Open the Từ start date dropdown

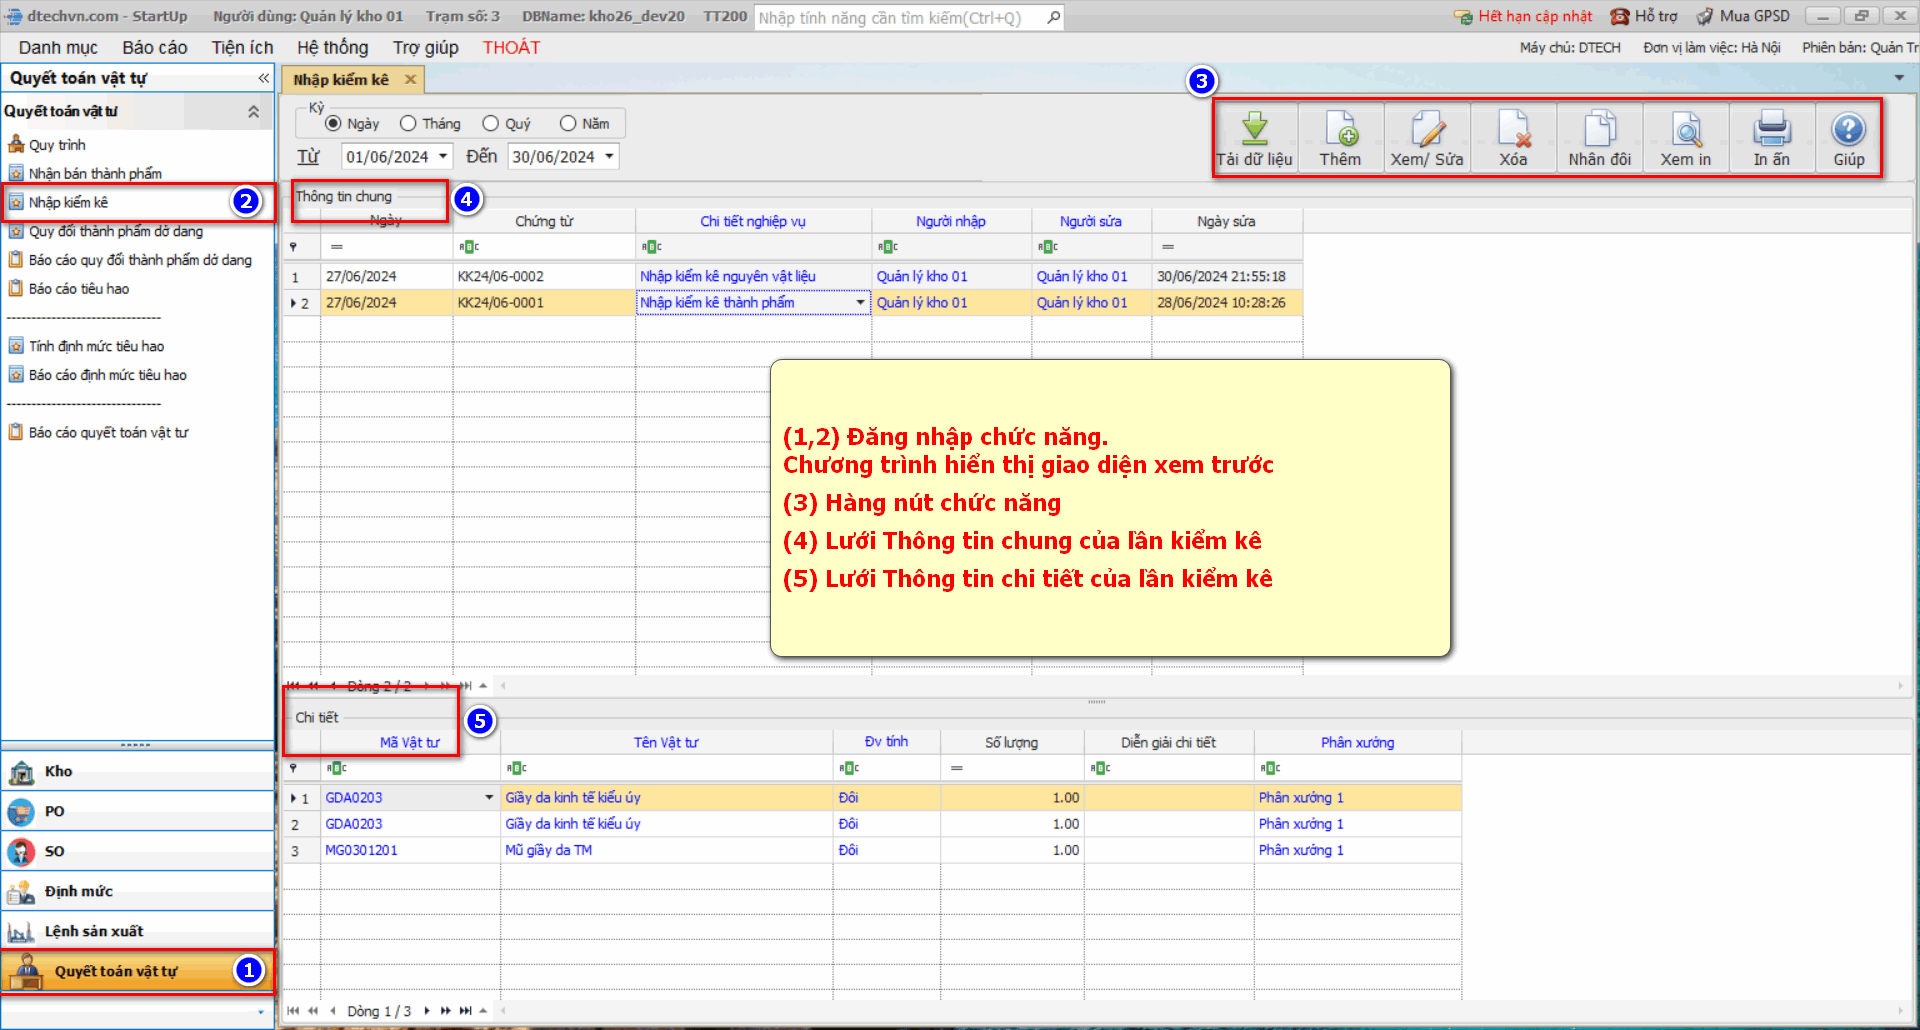pyautogui.click(x=443, y=157)
